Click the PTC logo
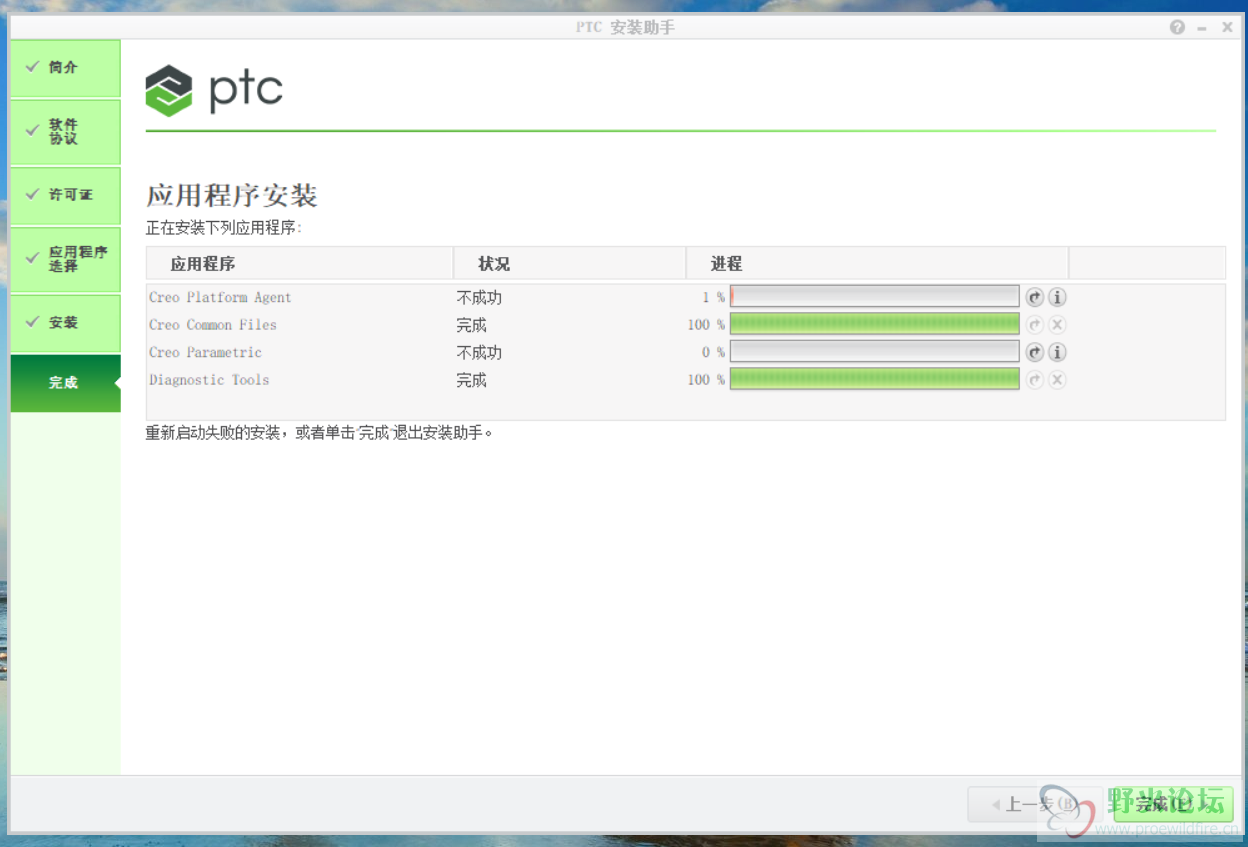Screen dimensions: 1248x847 point(214,90)
